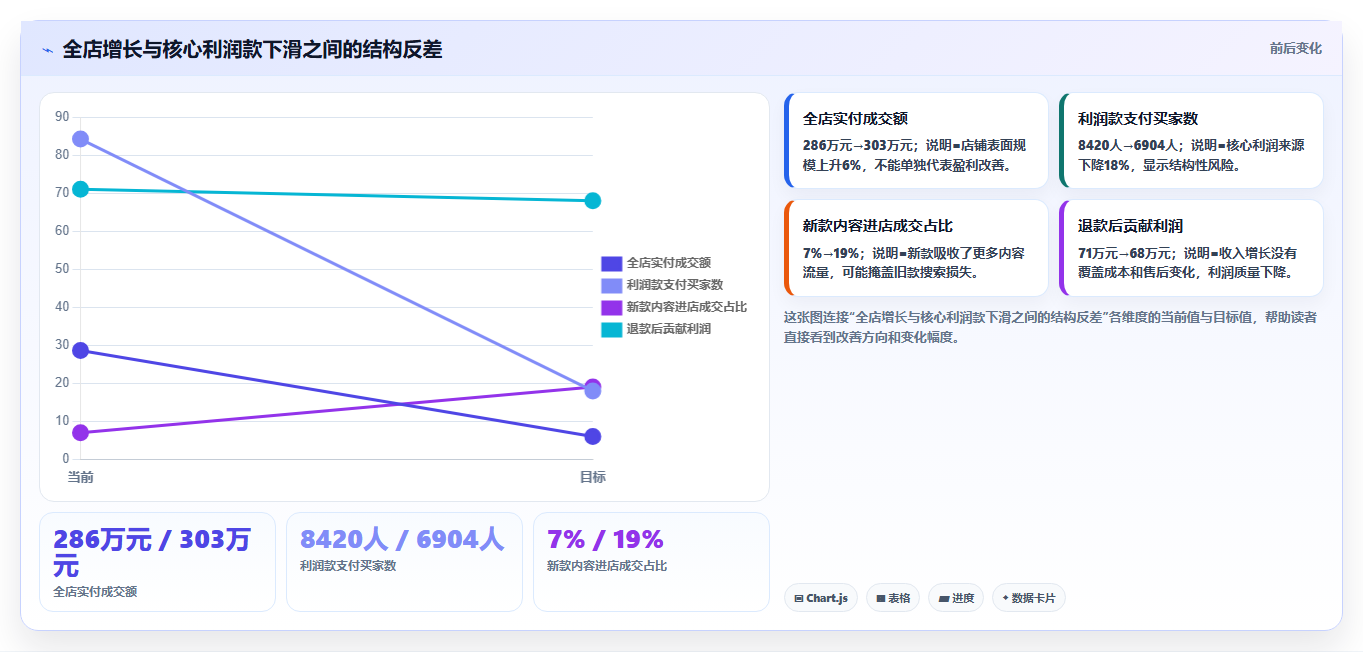This screenshot has width=1363, height=652.
Task: Click the 当前 x-axis label
Action: (81, 477)
